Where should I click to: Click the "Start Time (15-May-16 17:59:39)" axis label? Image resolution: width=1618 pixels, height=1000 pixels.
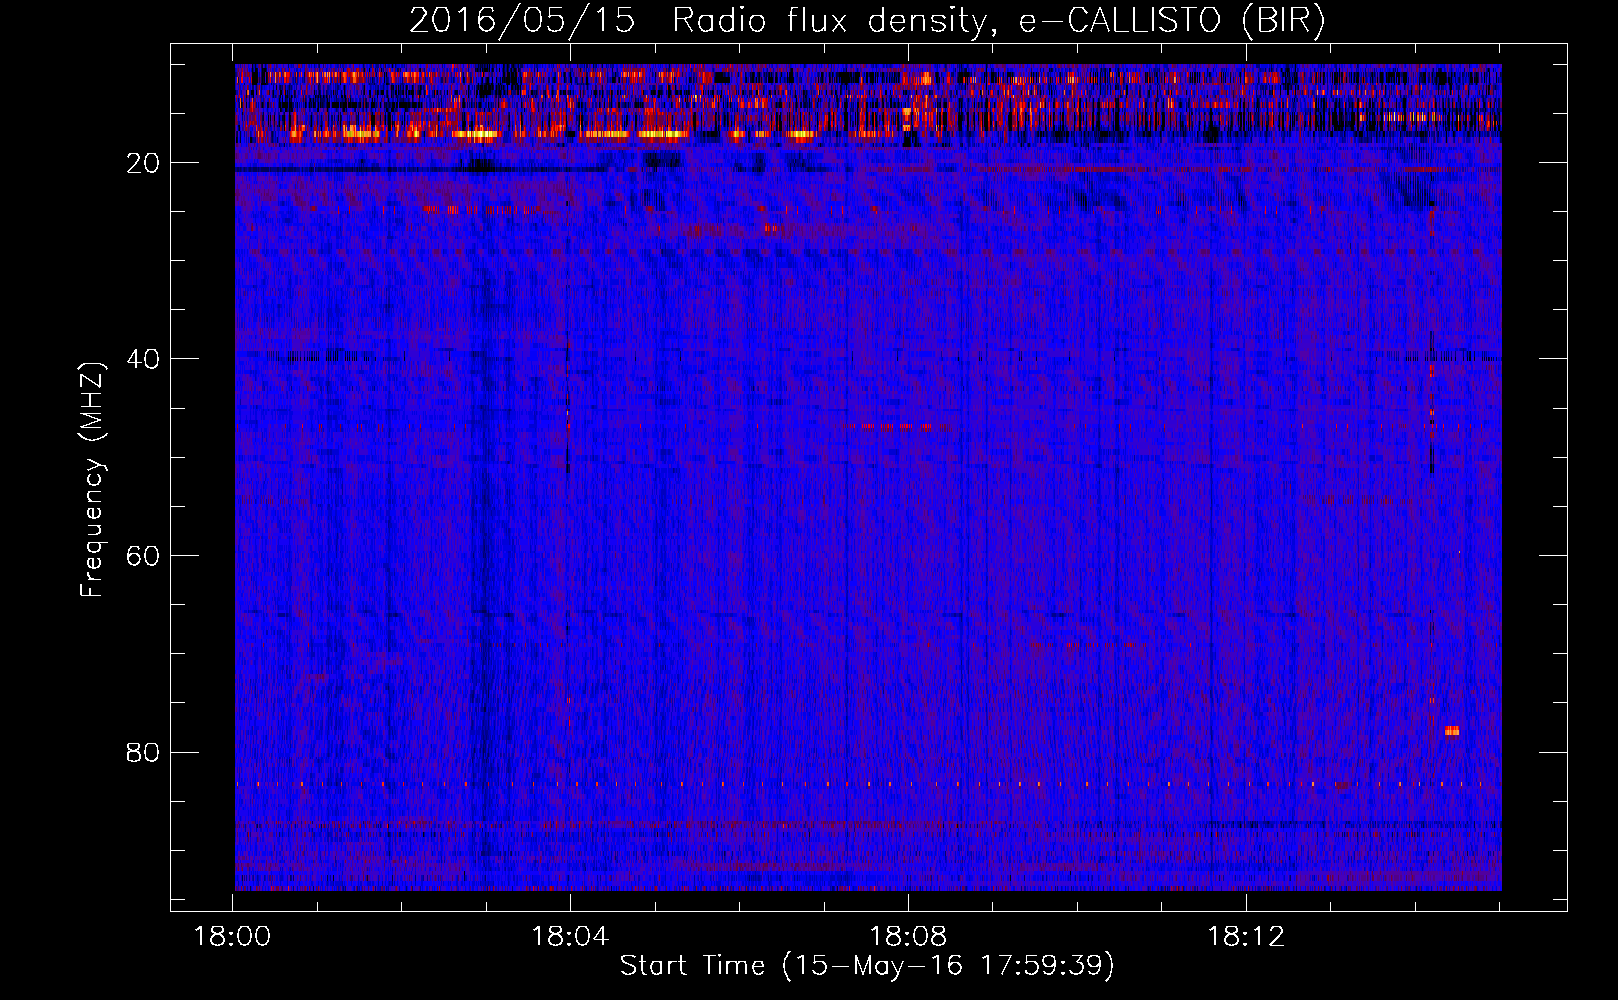[x=867, y=965]
